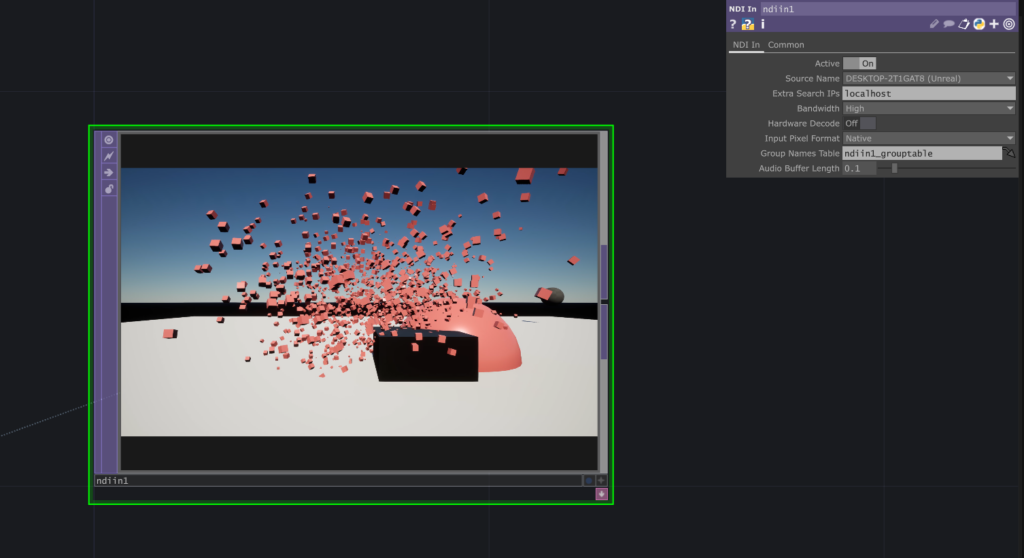Click the Extra Search IPs field
This screenshot has width=1024, height=558.
tap(929, 93)
